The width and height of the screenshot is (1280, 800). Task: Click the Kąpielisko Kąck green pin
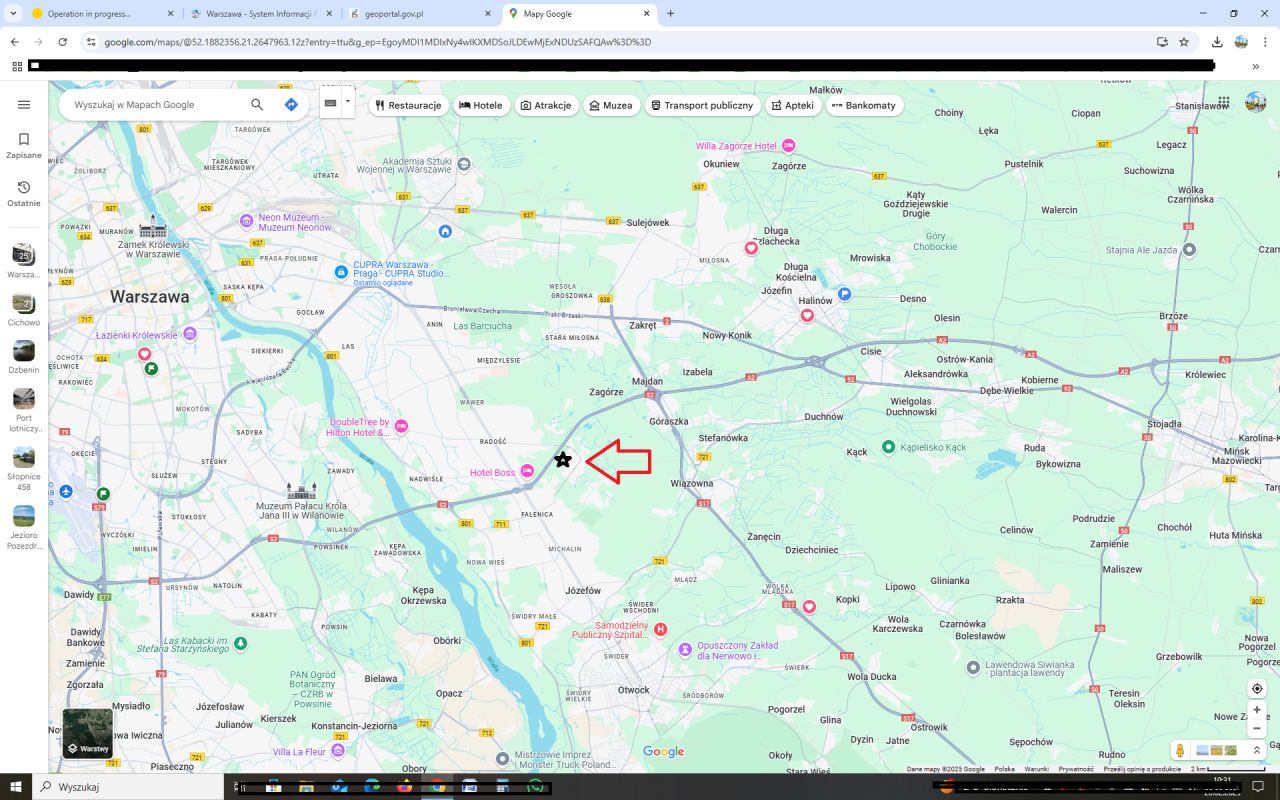tap(888, 446)
